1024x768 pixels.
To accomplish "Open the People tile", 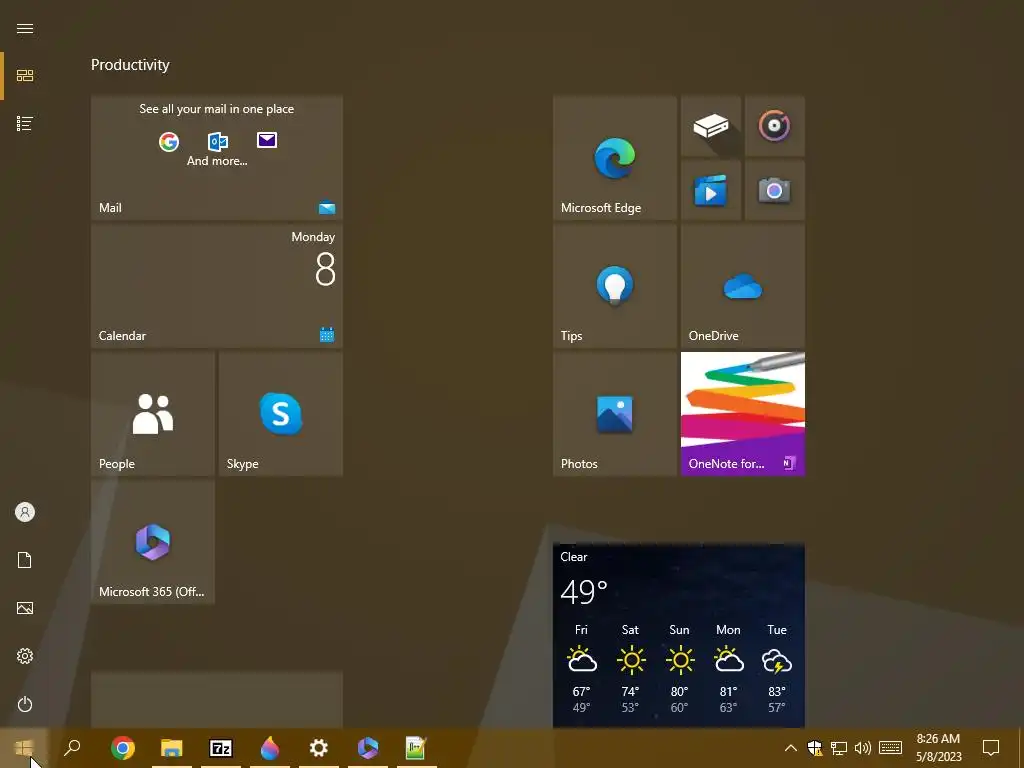I will click(x=153, y=414).
